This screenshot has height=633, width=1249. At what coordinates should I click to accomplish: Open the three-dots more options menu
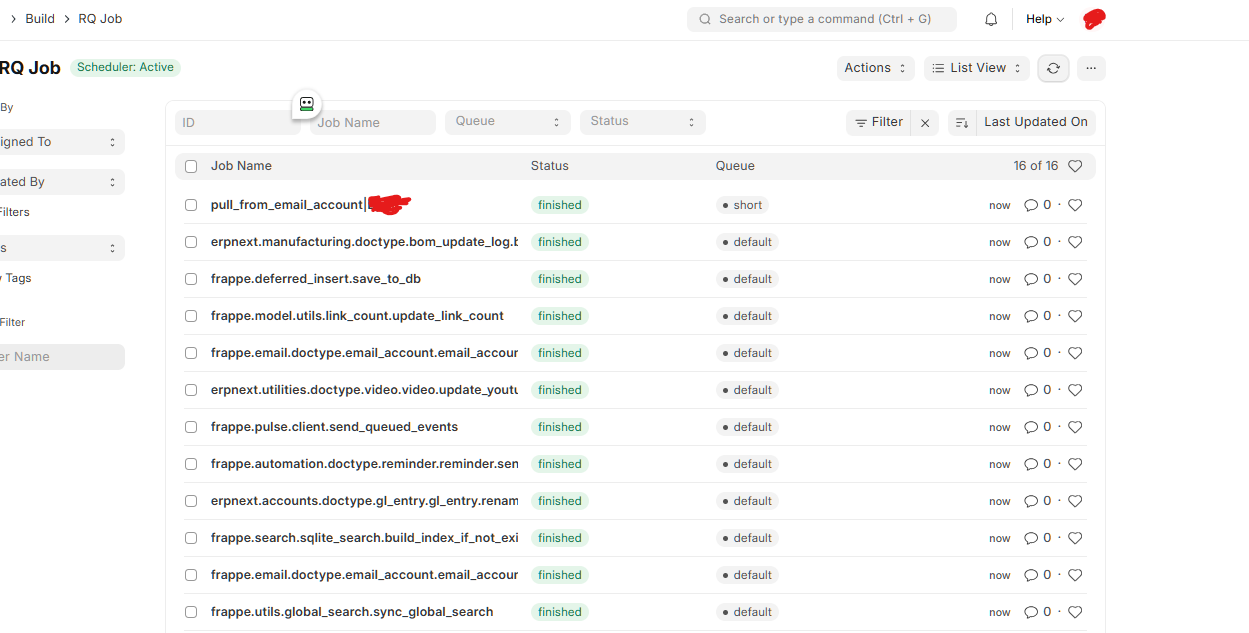coord(1091,68)
